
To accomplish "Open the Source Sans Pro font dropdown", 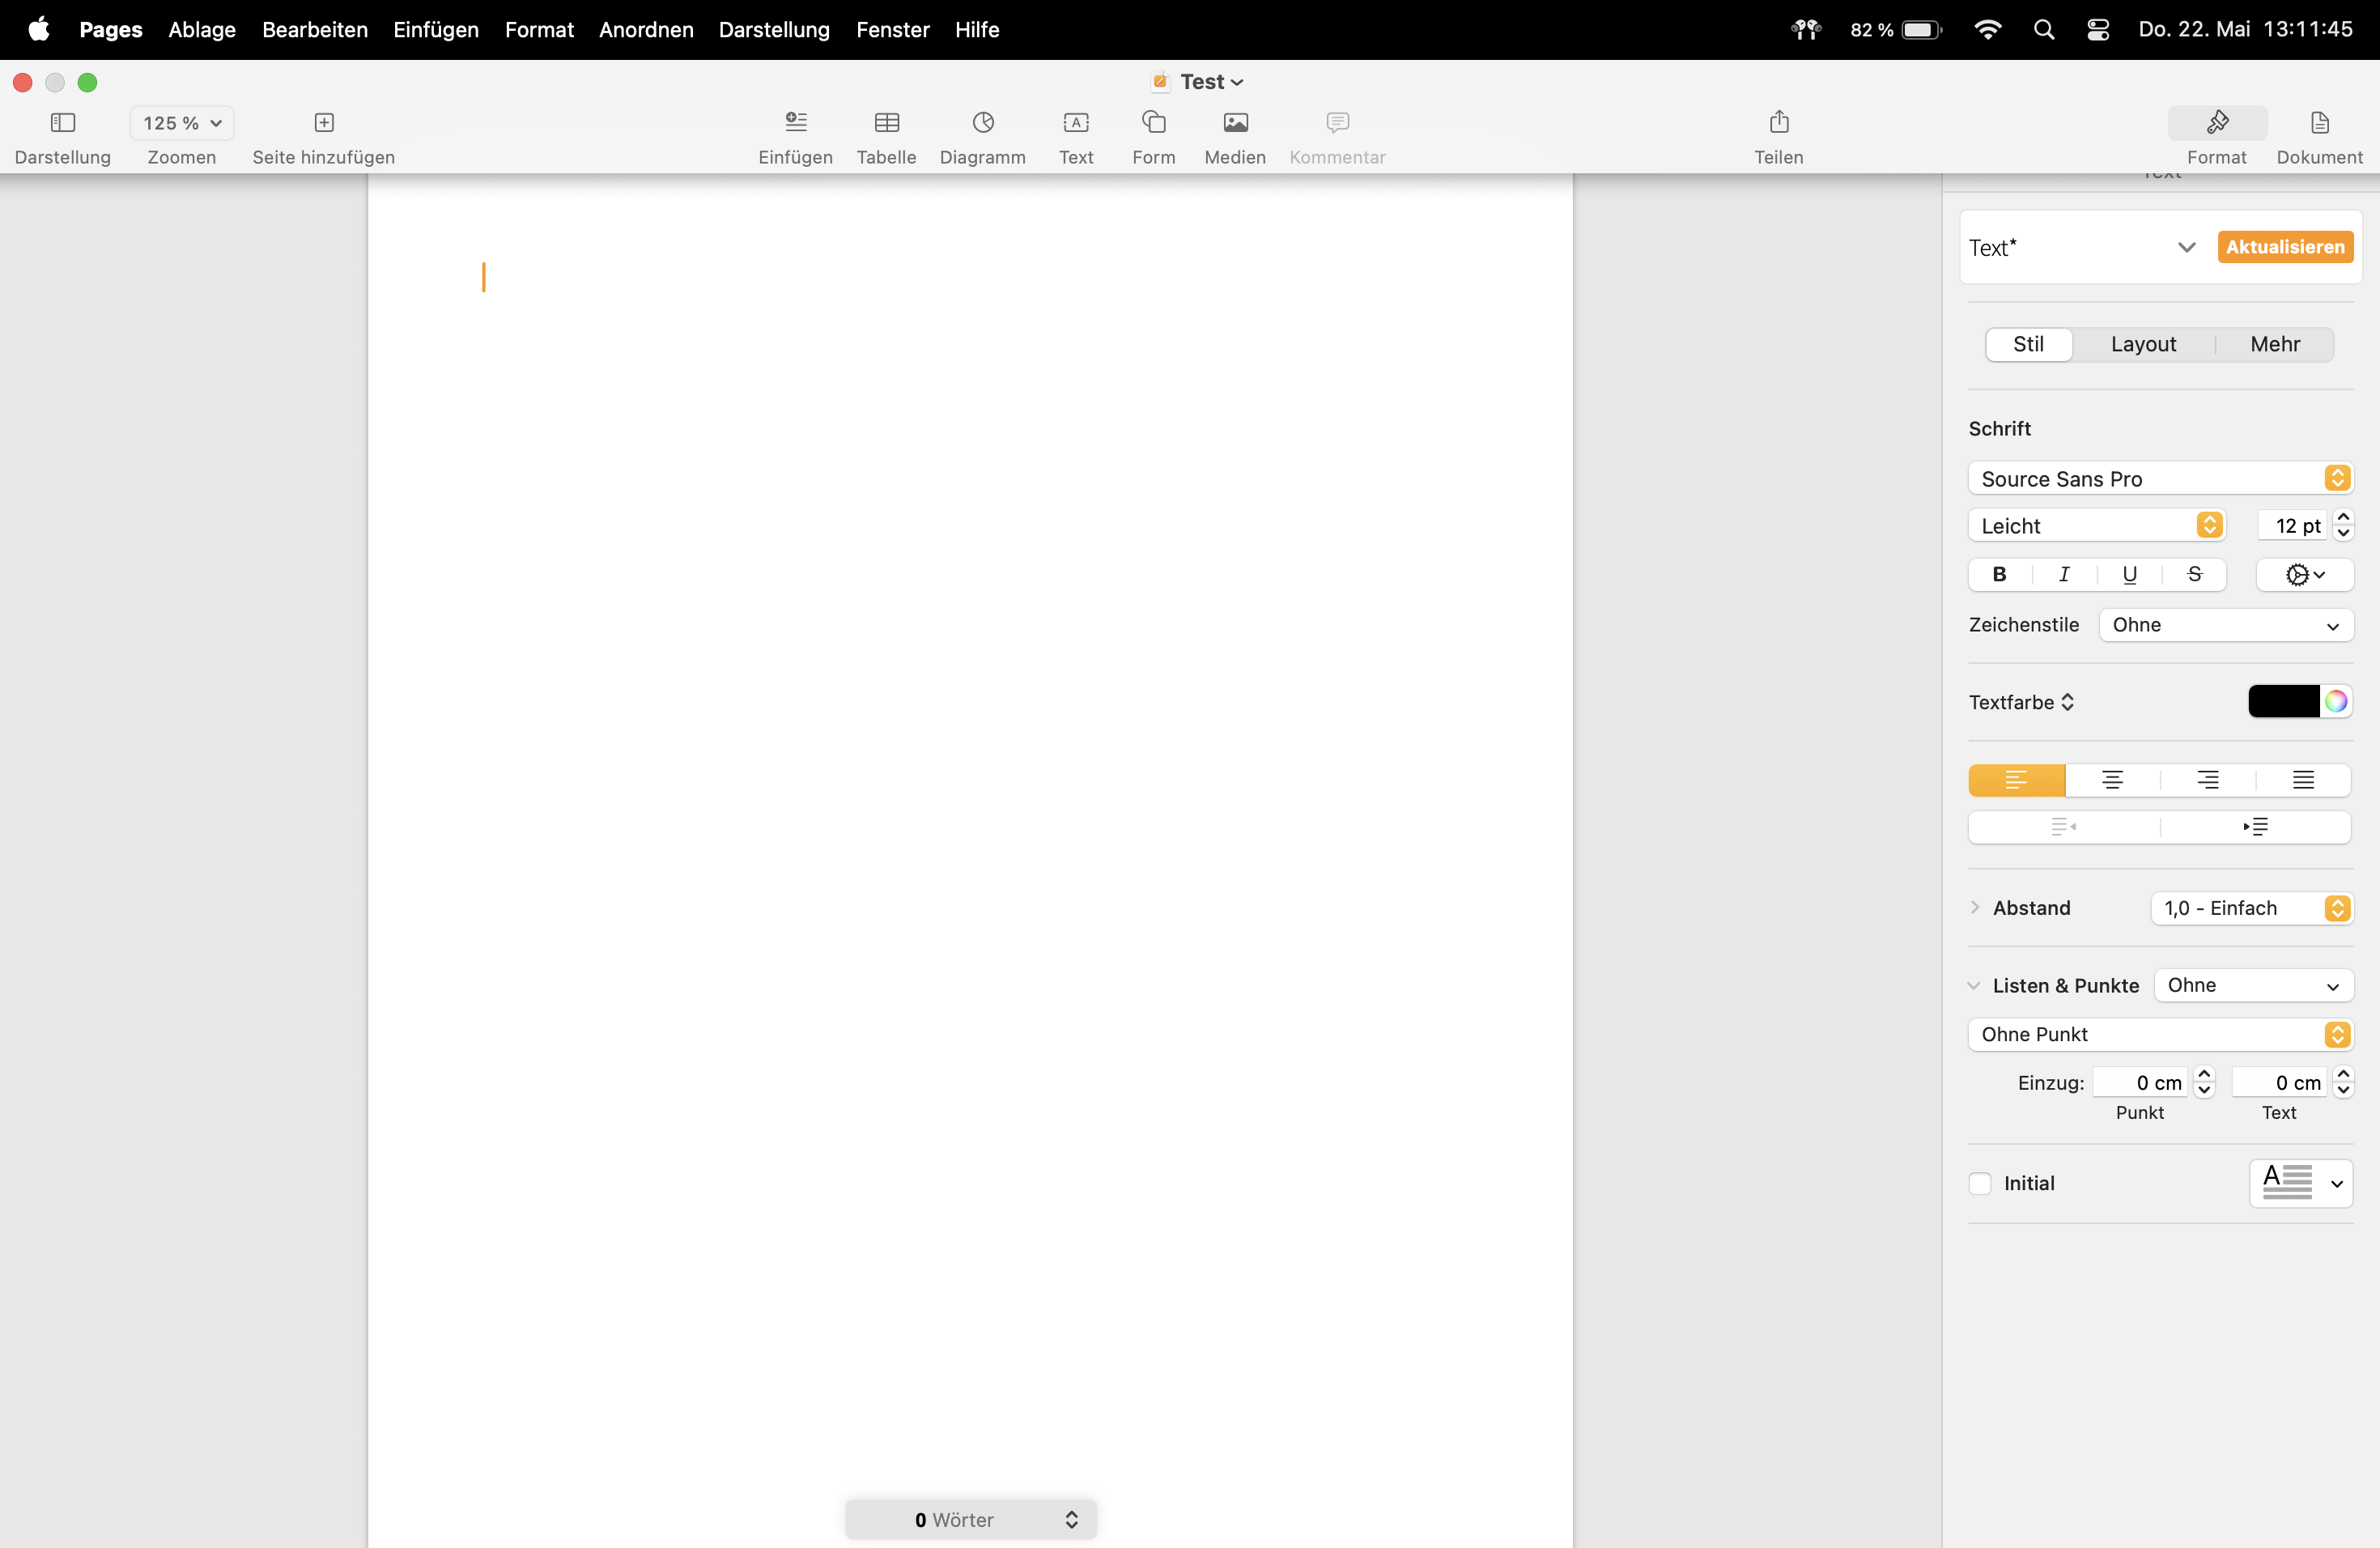I will point(2159,479).
